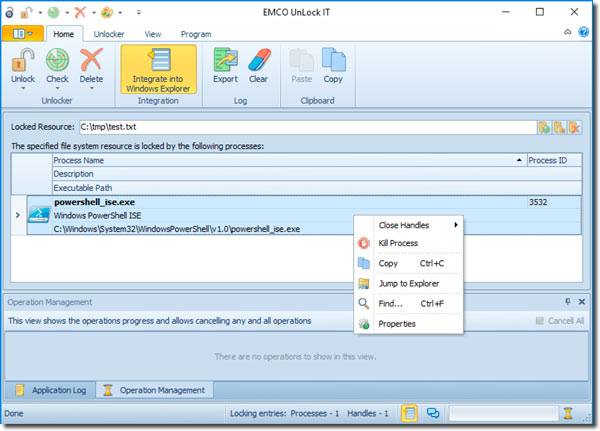Click the Description column header

coord(317,174)
